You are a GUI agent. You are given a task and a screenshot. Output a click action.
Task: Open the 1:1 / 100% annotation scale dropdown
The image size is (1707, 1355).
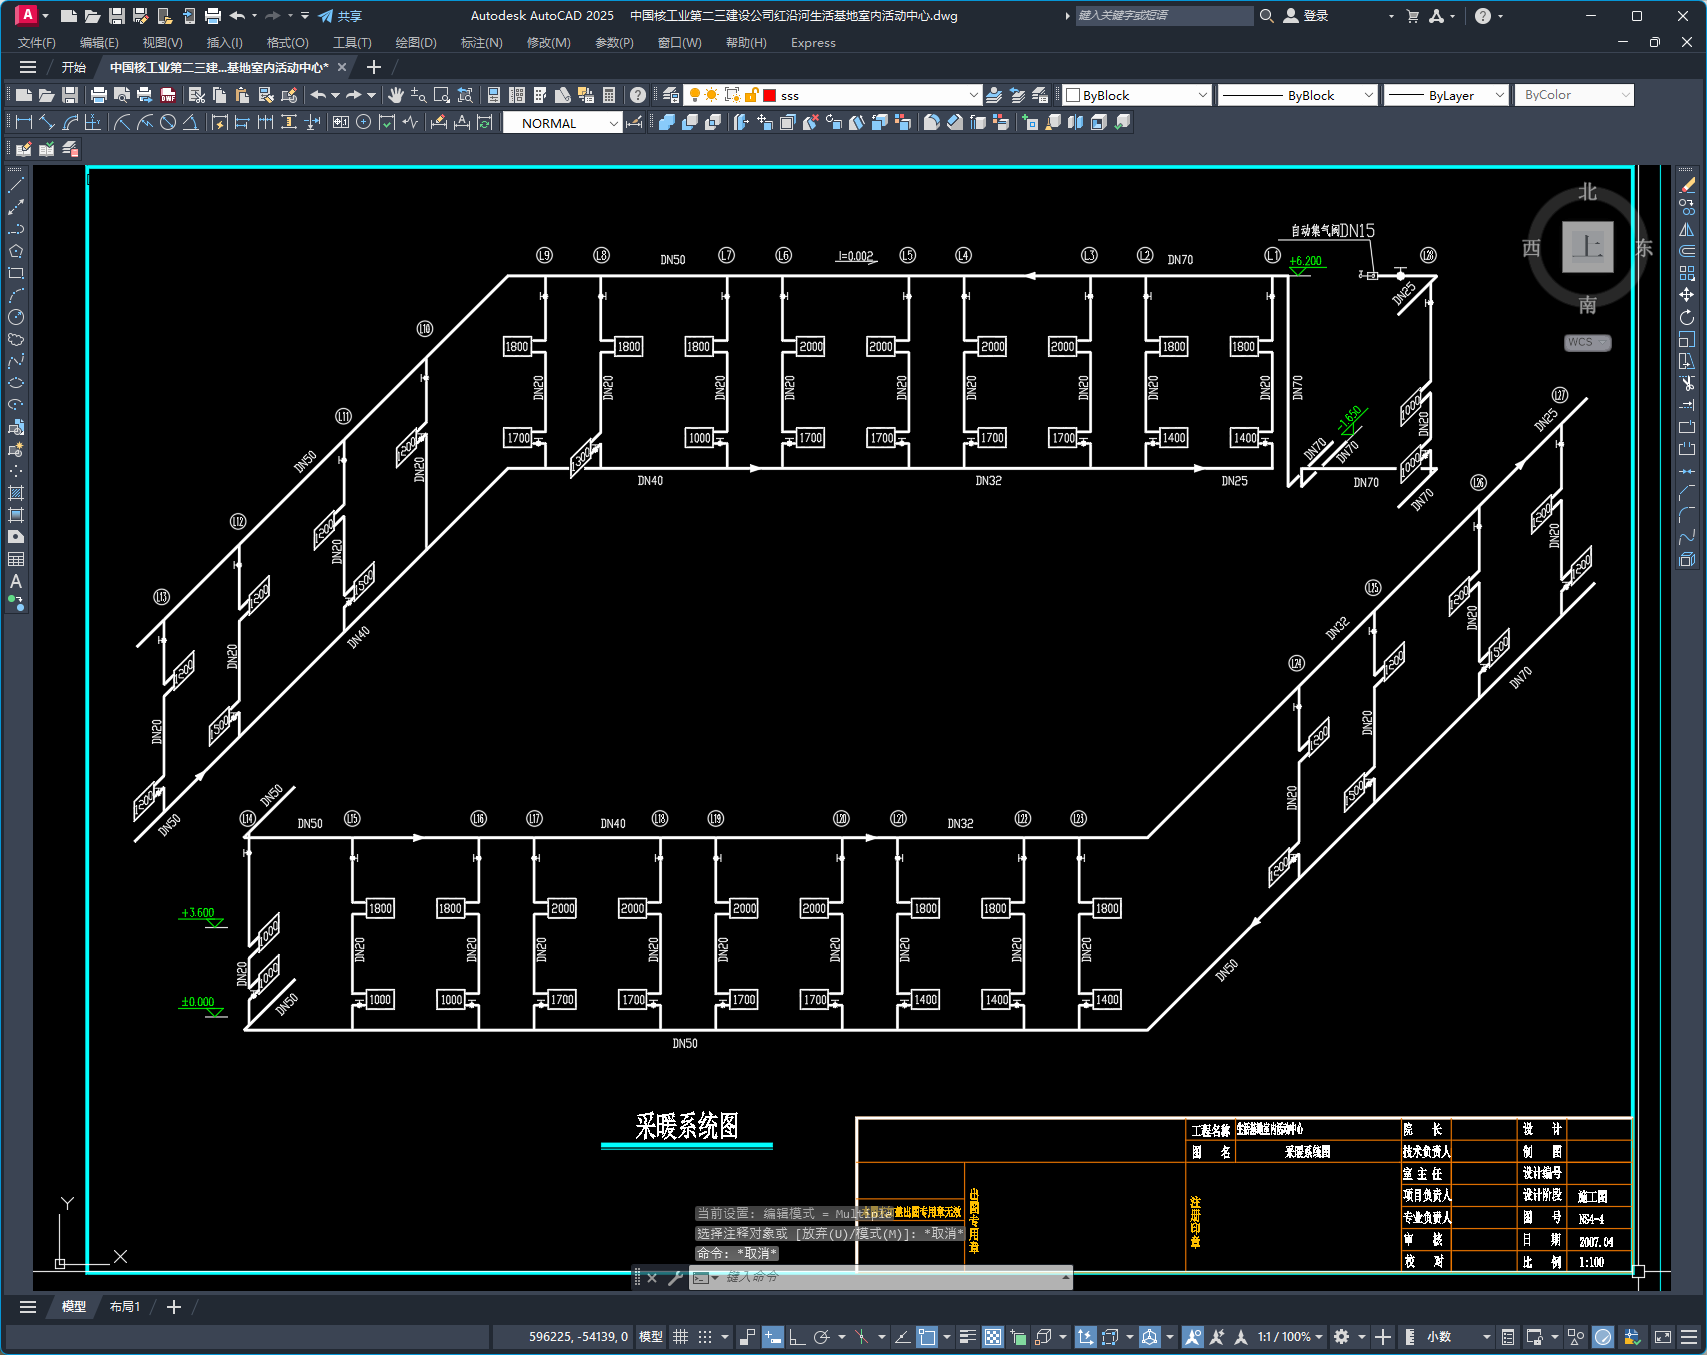1291,1336
